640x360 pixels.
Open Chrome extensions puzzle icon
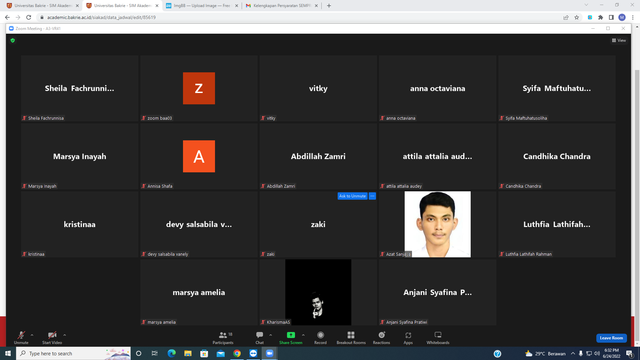600,18
